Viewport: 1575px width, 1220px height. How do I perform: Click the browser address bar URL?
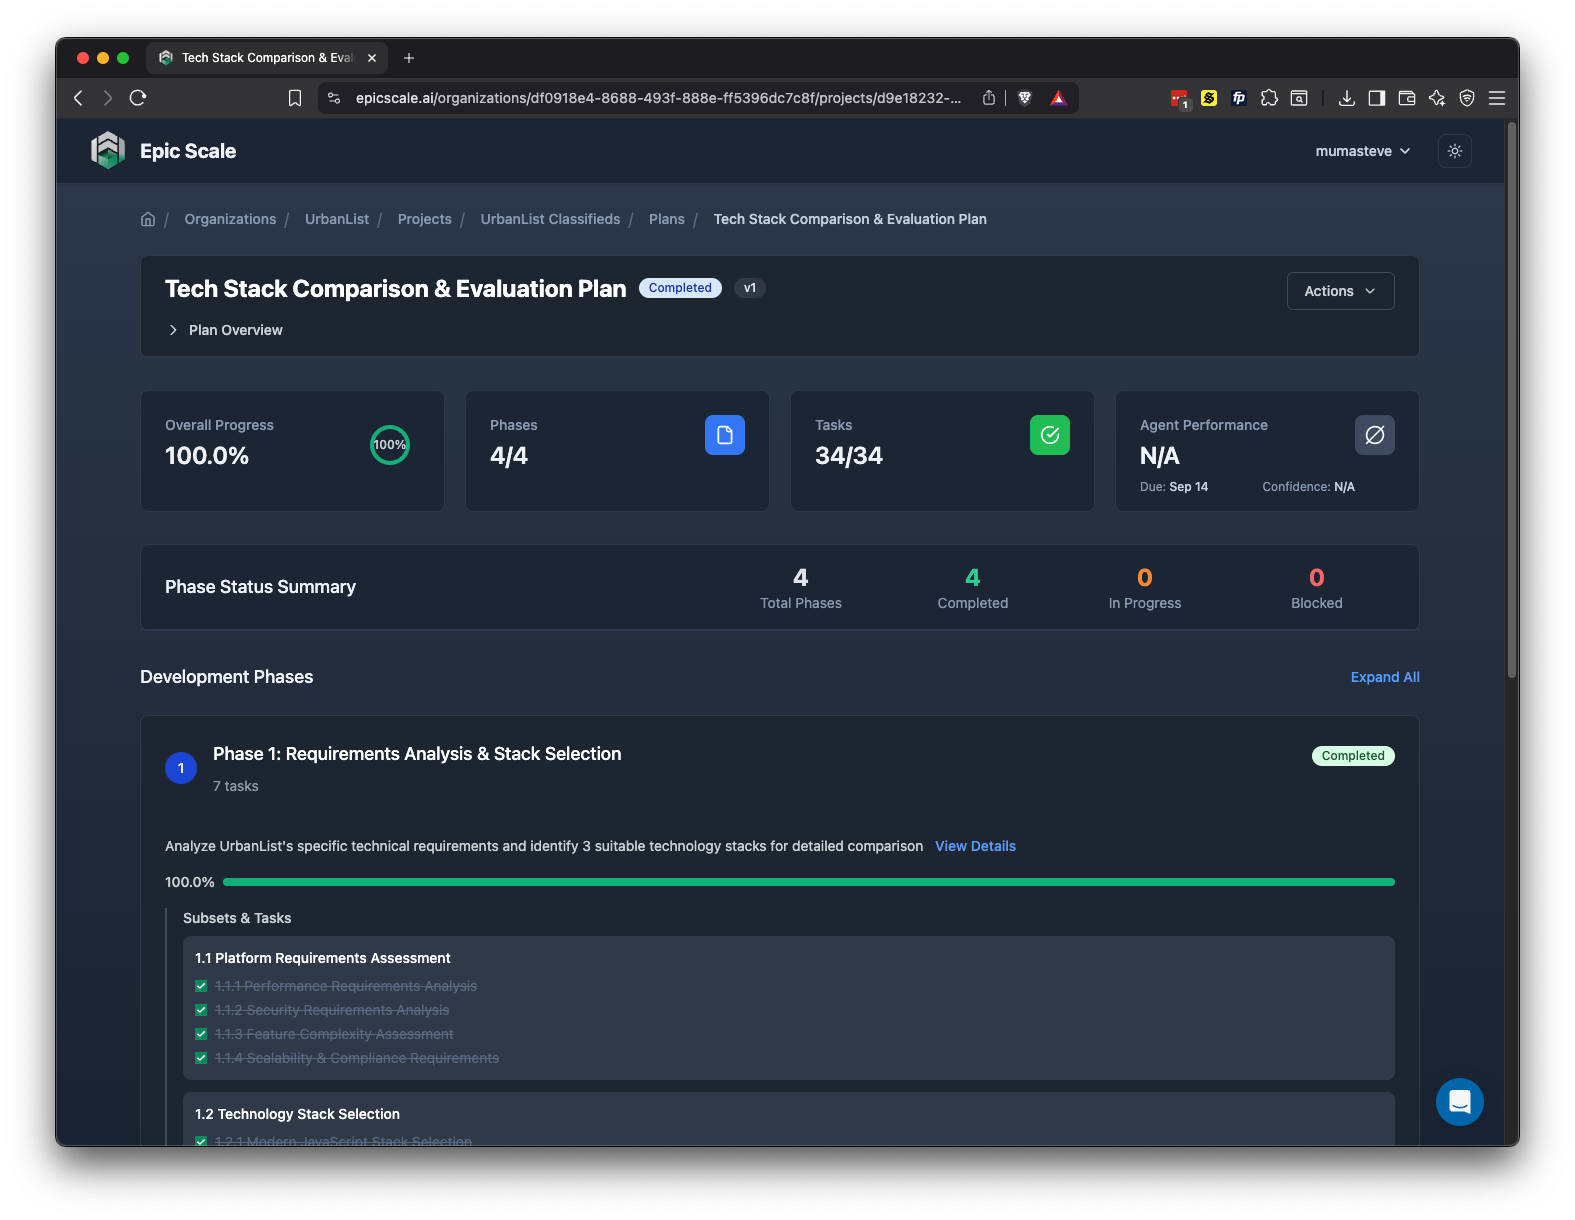[x=658, y=98]
